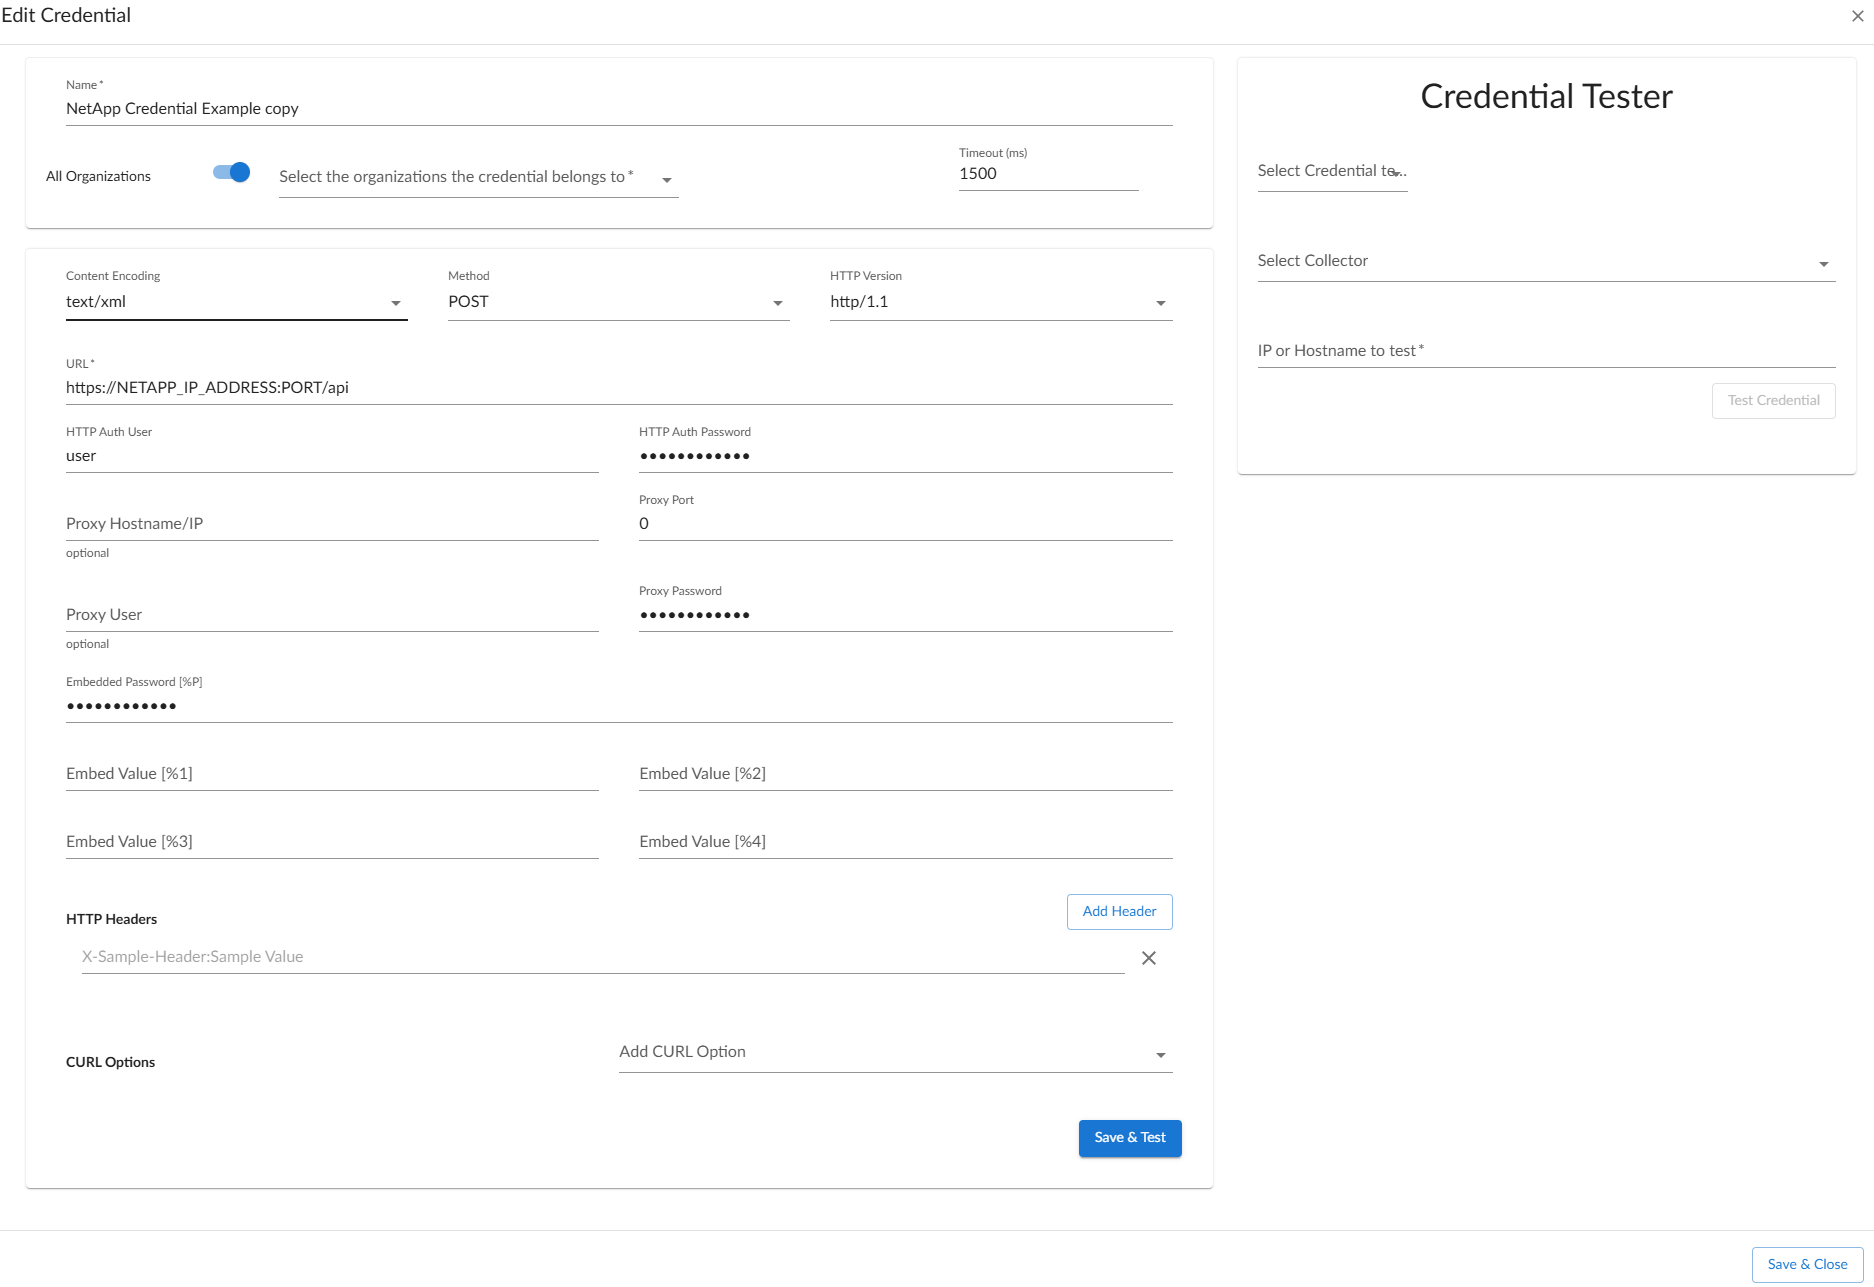Click the Embed Value [%4] field
Viewport: 1874px width, 1287px height.
click(905, 842)
